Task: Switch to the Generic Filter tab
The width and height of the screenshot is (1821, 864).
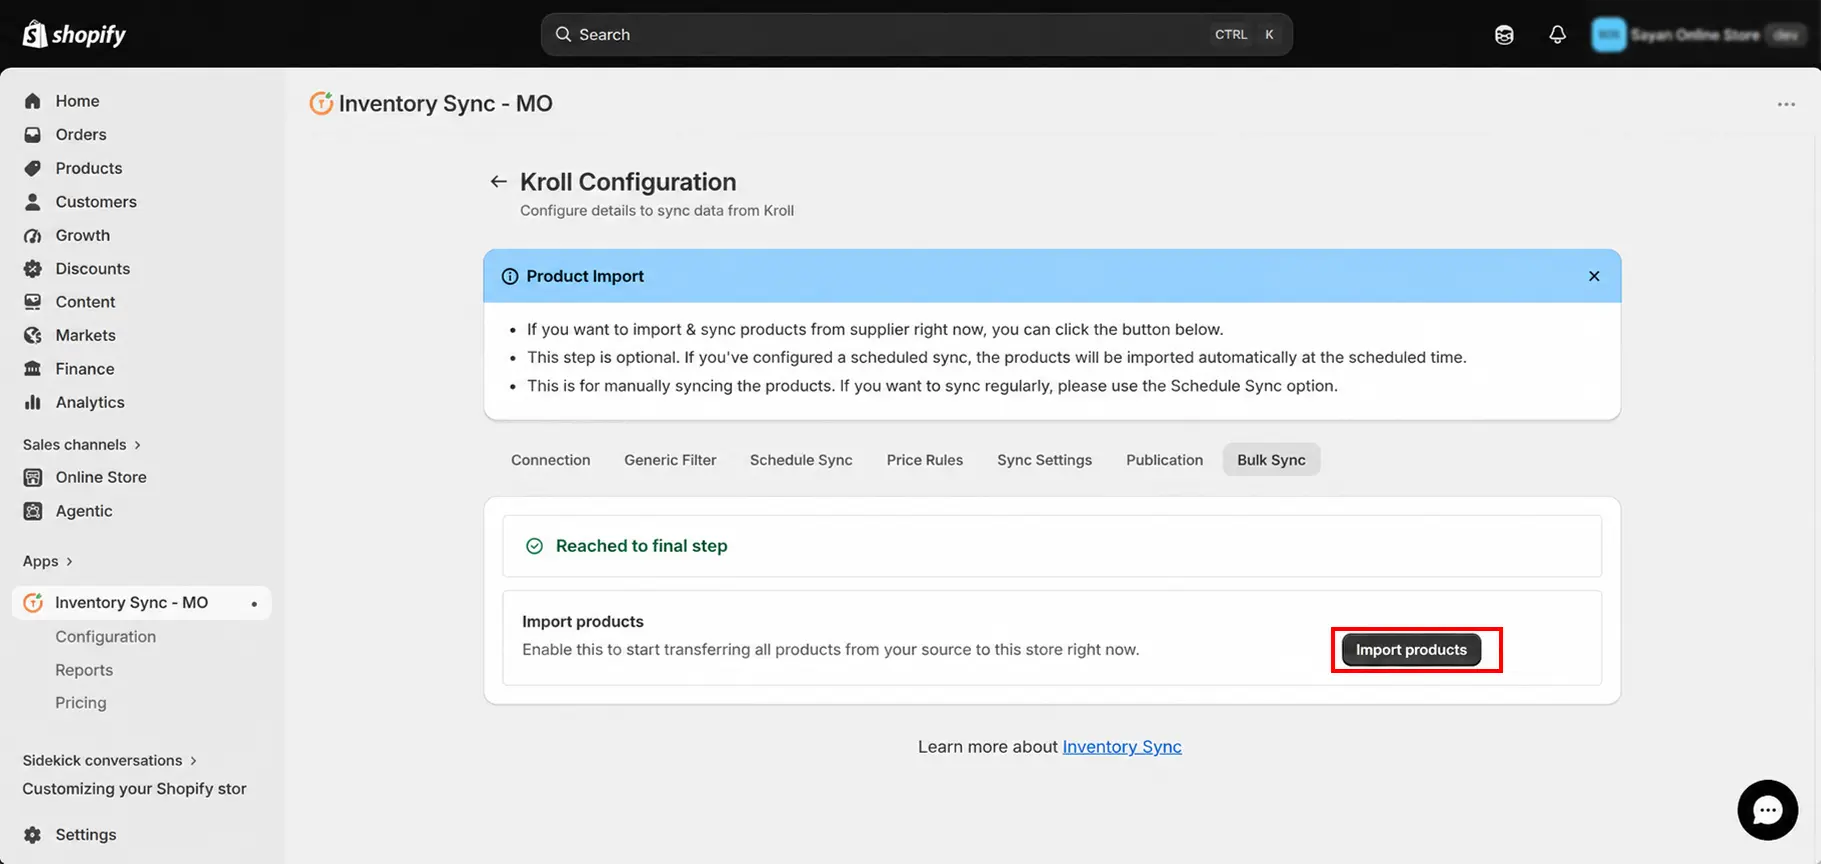Action: pos(670,460)
